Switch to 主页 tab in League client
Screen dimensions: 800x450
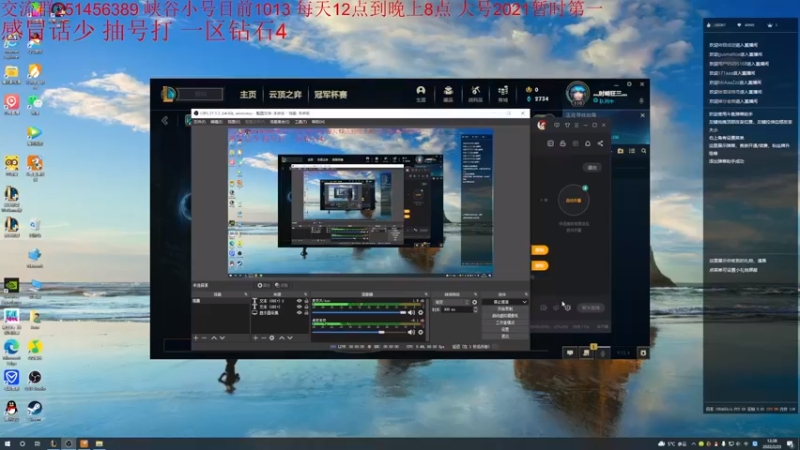(x=248, y=94)
